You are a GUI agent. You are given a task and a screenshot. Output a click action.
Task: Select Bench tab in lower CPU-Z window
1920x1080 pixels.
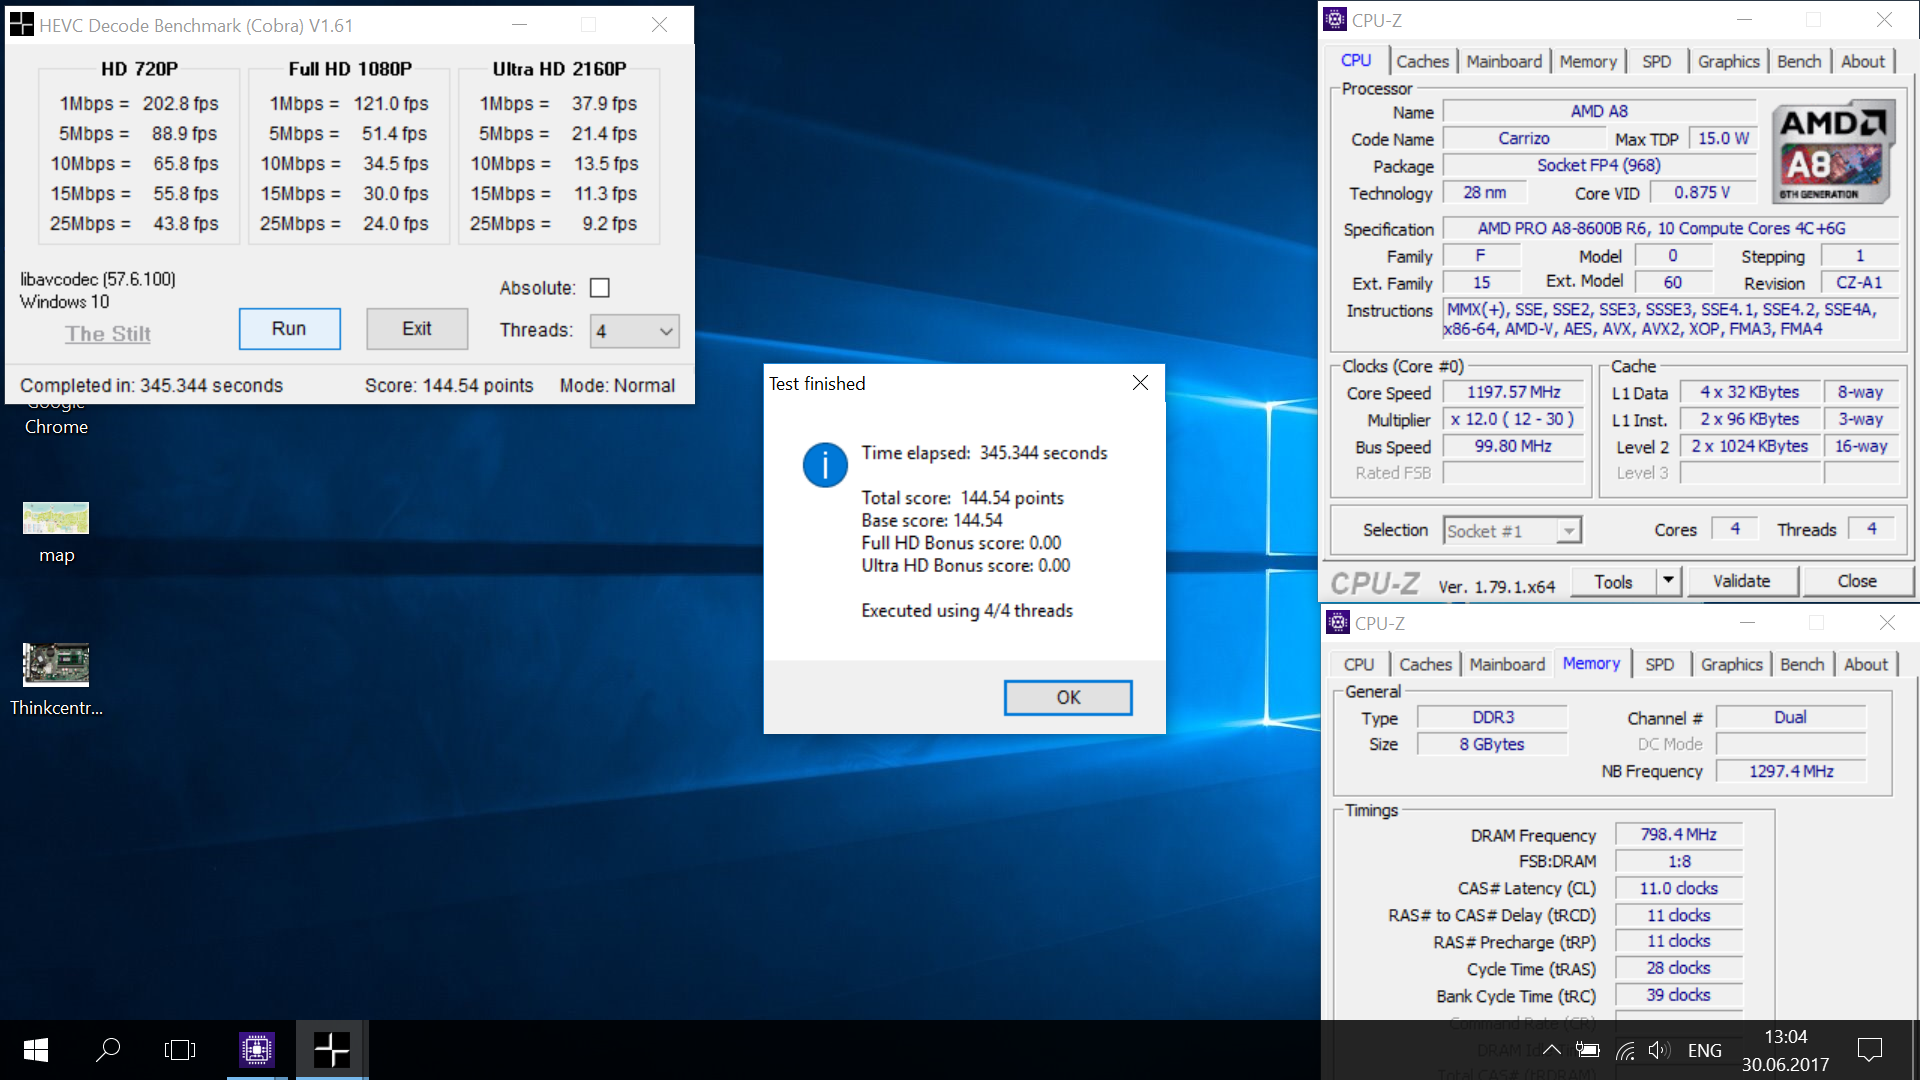click(x=1802, y=664)
